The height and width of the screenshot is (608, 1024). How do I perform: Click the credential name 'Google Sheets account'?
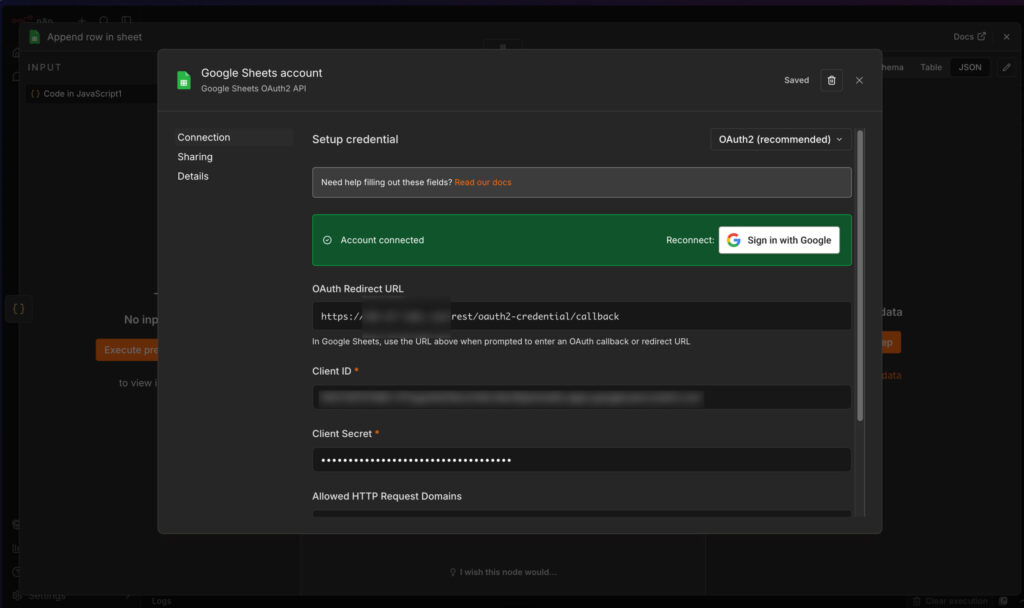click(x=261, y=73)
